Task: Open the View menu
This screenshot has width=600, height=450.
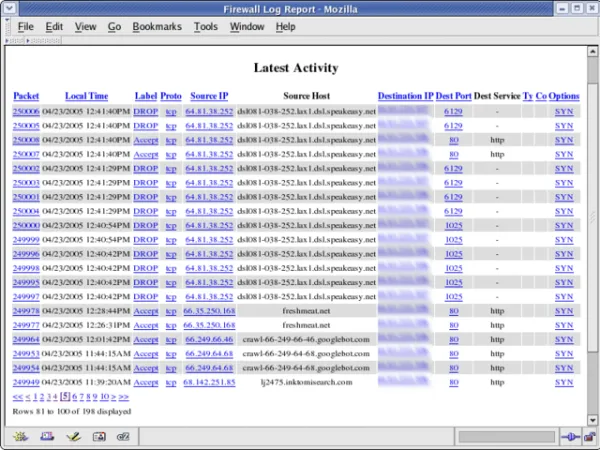Action: pyautogui.click(x=85, y=27)
